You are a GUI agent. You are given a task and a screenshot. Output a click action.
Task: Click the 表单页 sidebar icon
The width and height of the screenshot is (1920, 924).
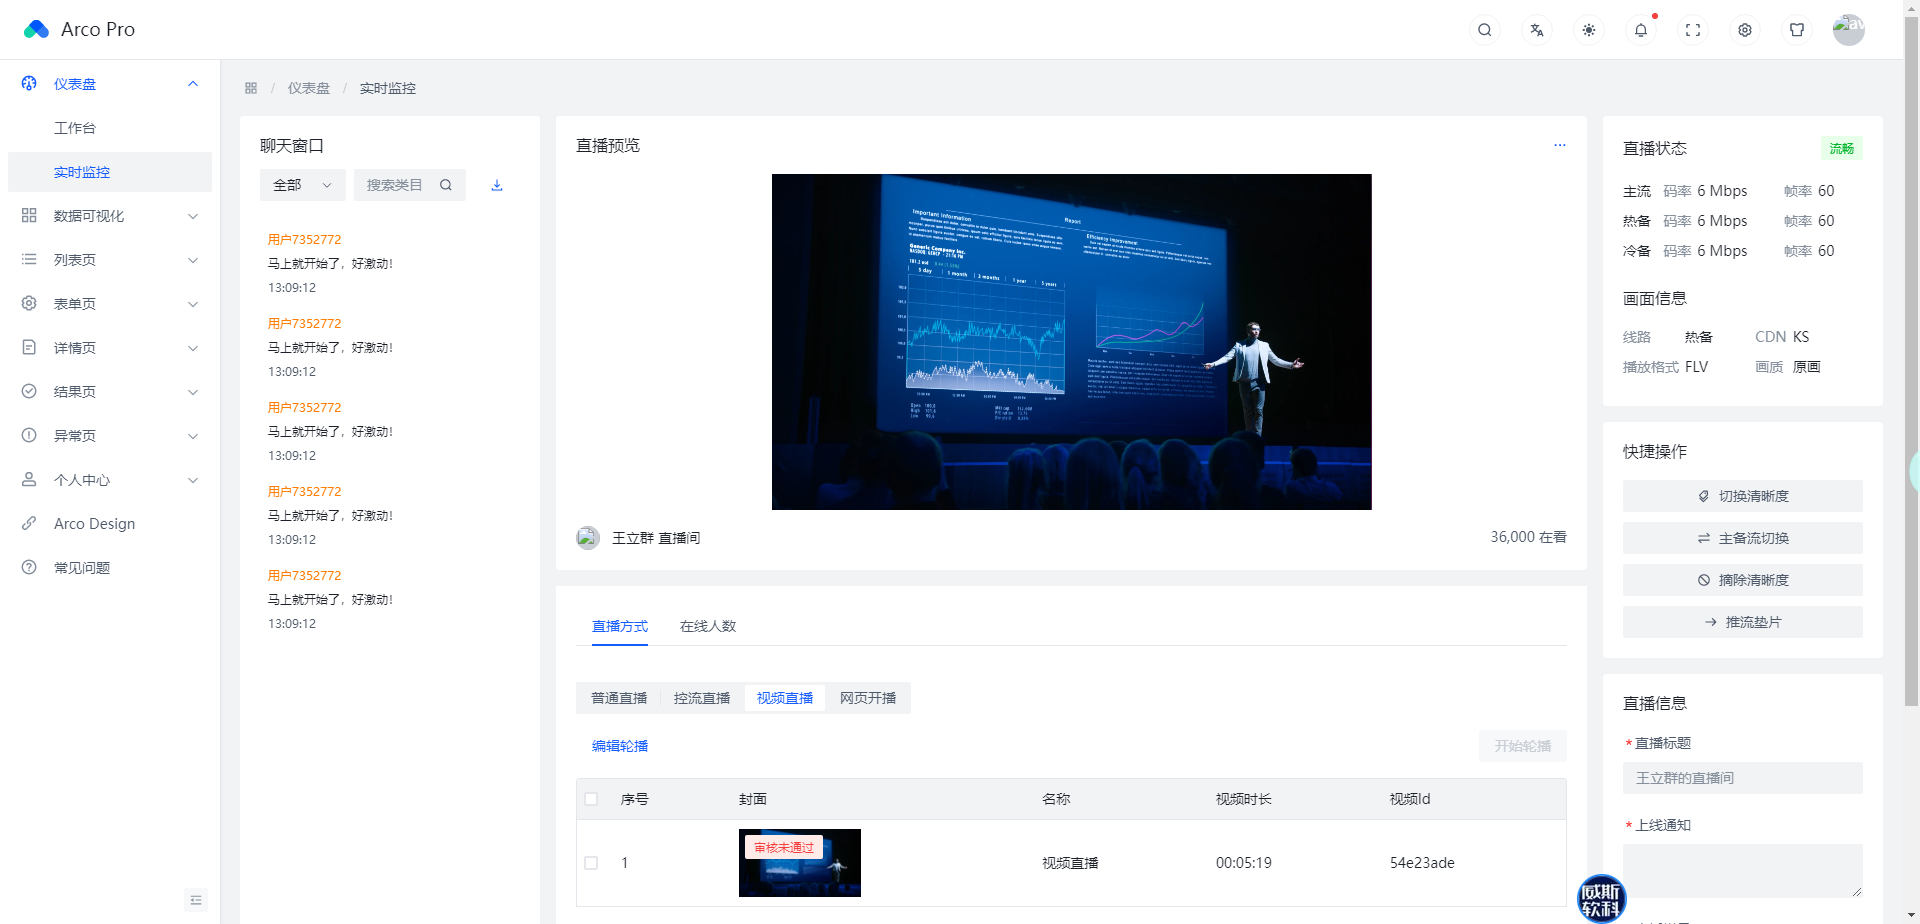29,304
